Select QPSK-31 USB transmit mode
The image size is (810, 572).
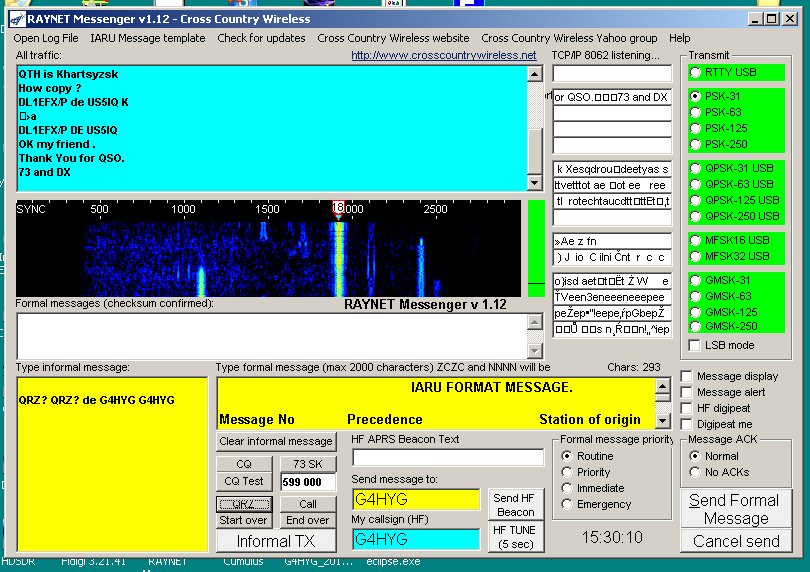coord(696,168)
